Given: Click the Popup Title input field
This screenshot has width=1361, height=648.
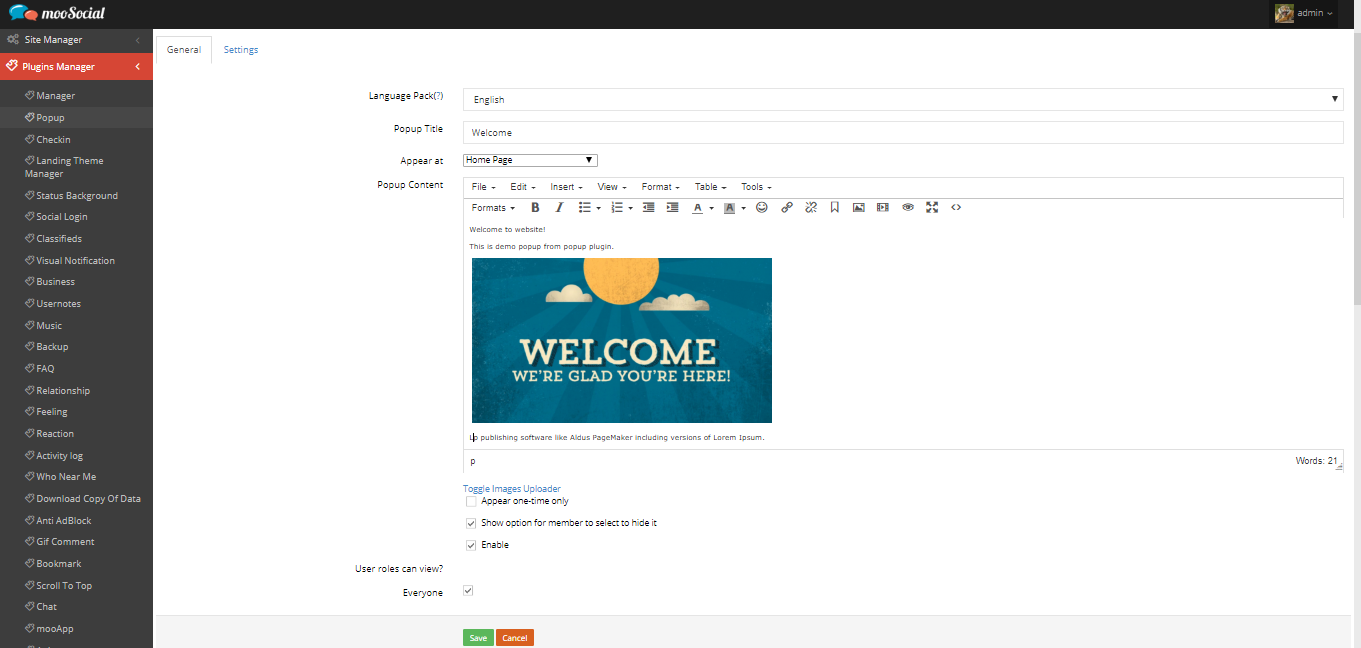Looking at the screenshot, I should [x=903, y=133].
